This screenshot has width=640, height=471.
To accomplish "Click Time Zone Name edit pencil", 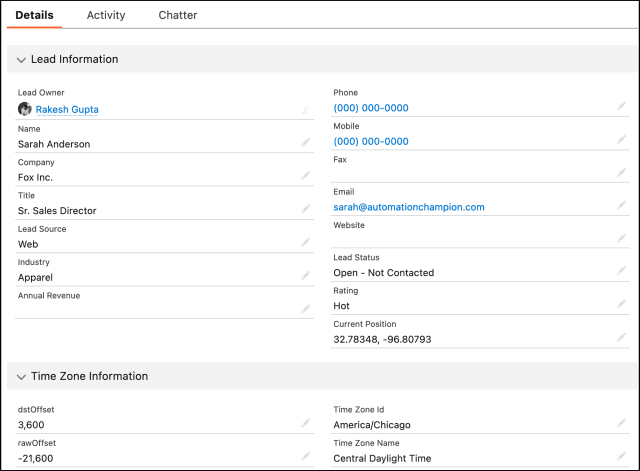I will click(621, 456).
